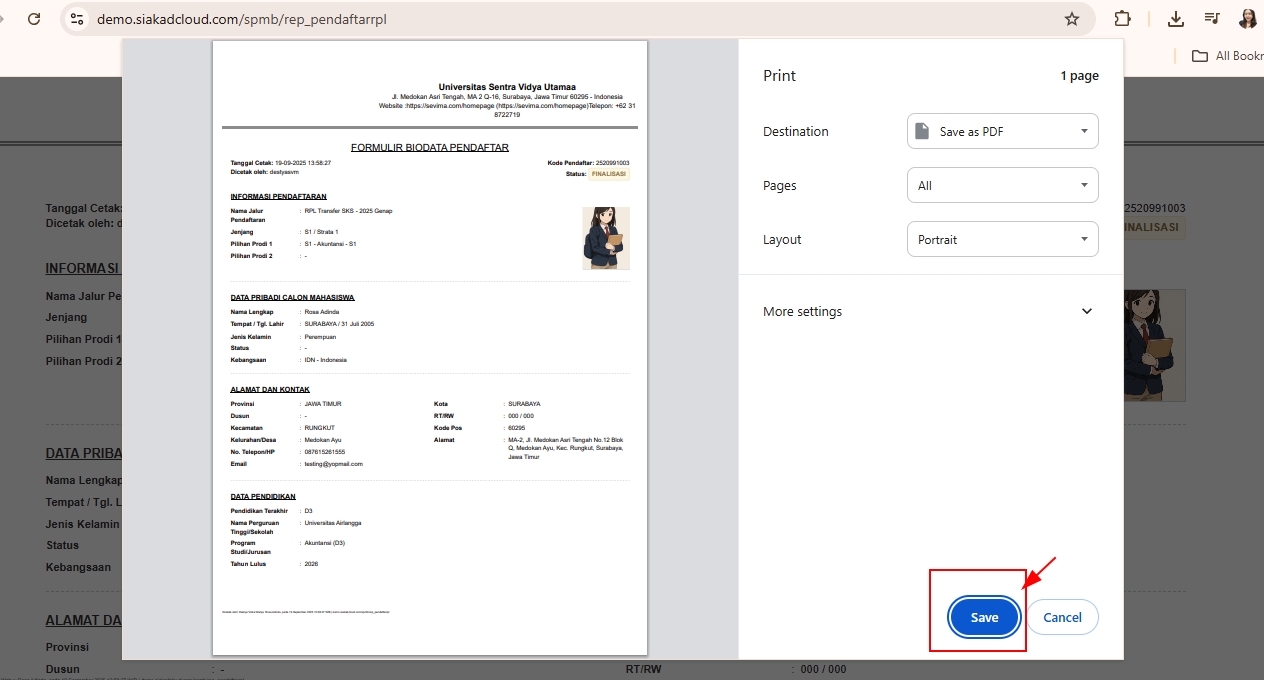Viewport: 1264px width, 680px height.
Task: Bookmark this page with the star icon
Action: (x=1072, y=19)
